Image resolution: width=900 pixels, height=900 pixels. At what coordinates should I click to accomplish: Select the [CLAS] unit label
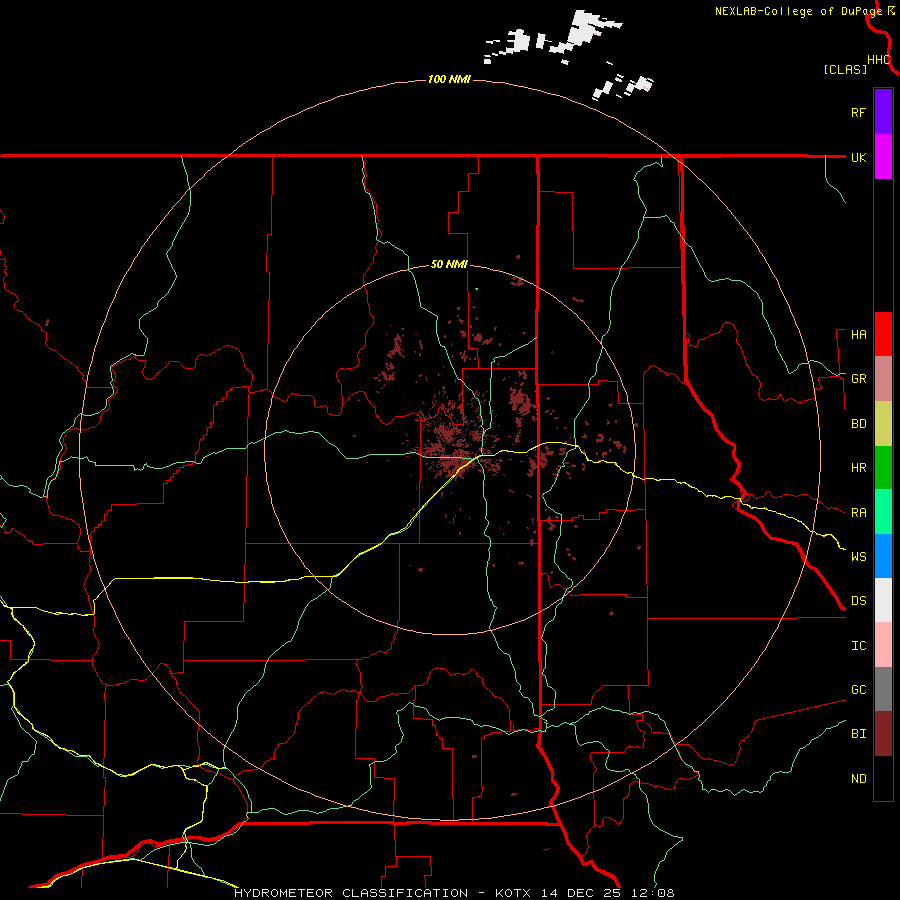845,69
